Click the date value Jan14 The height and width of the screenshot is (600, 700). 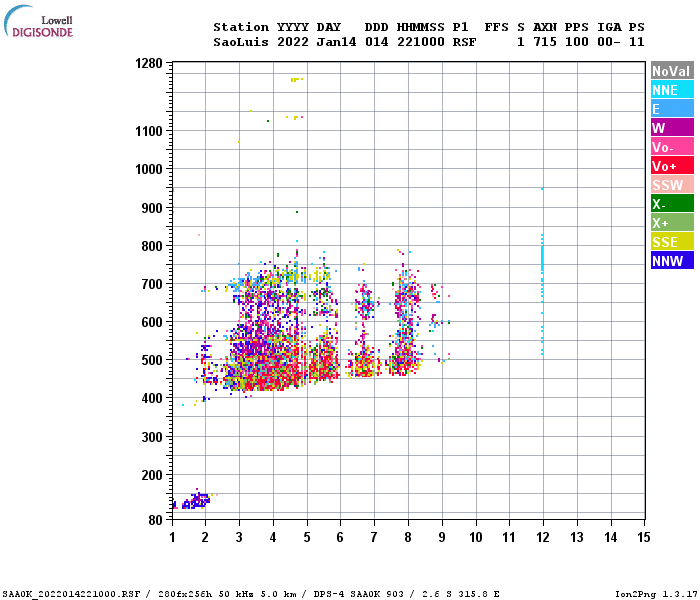tap(336, 42)
